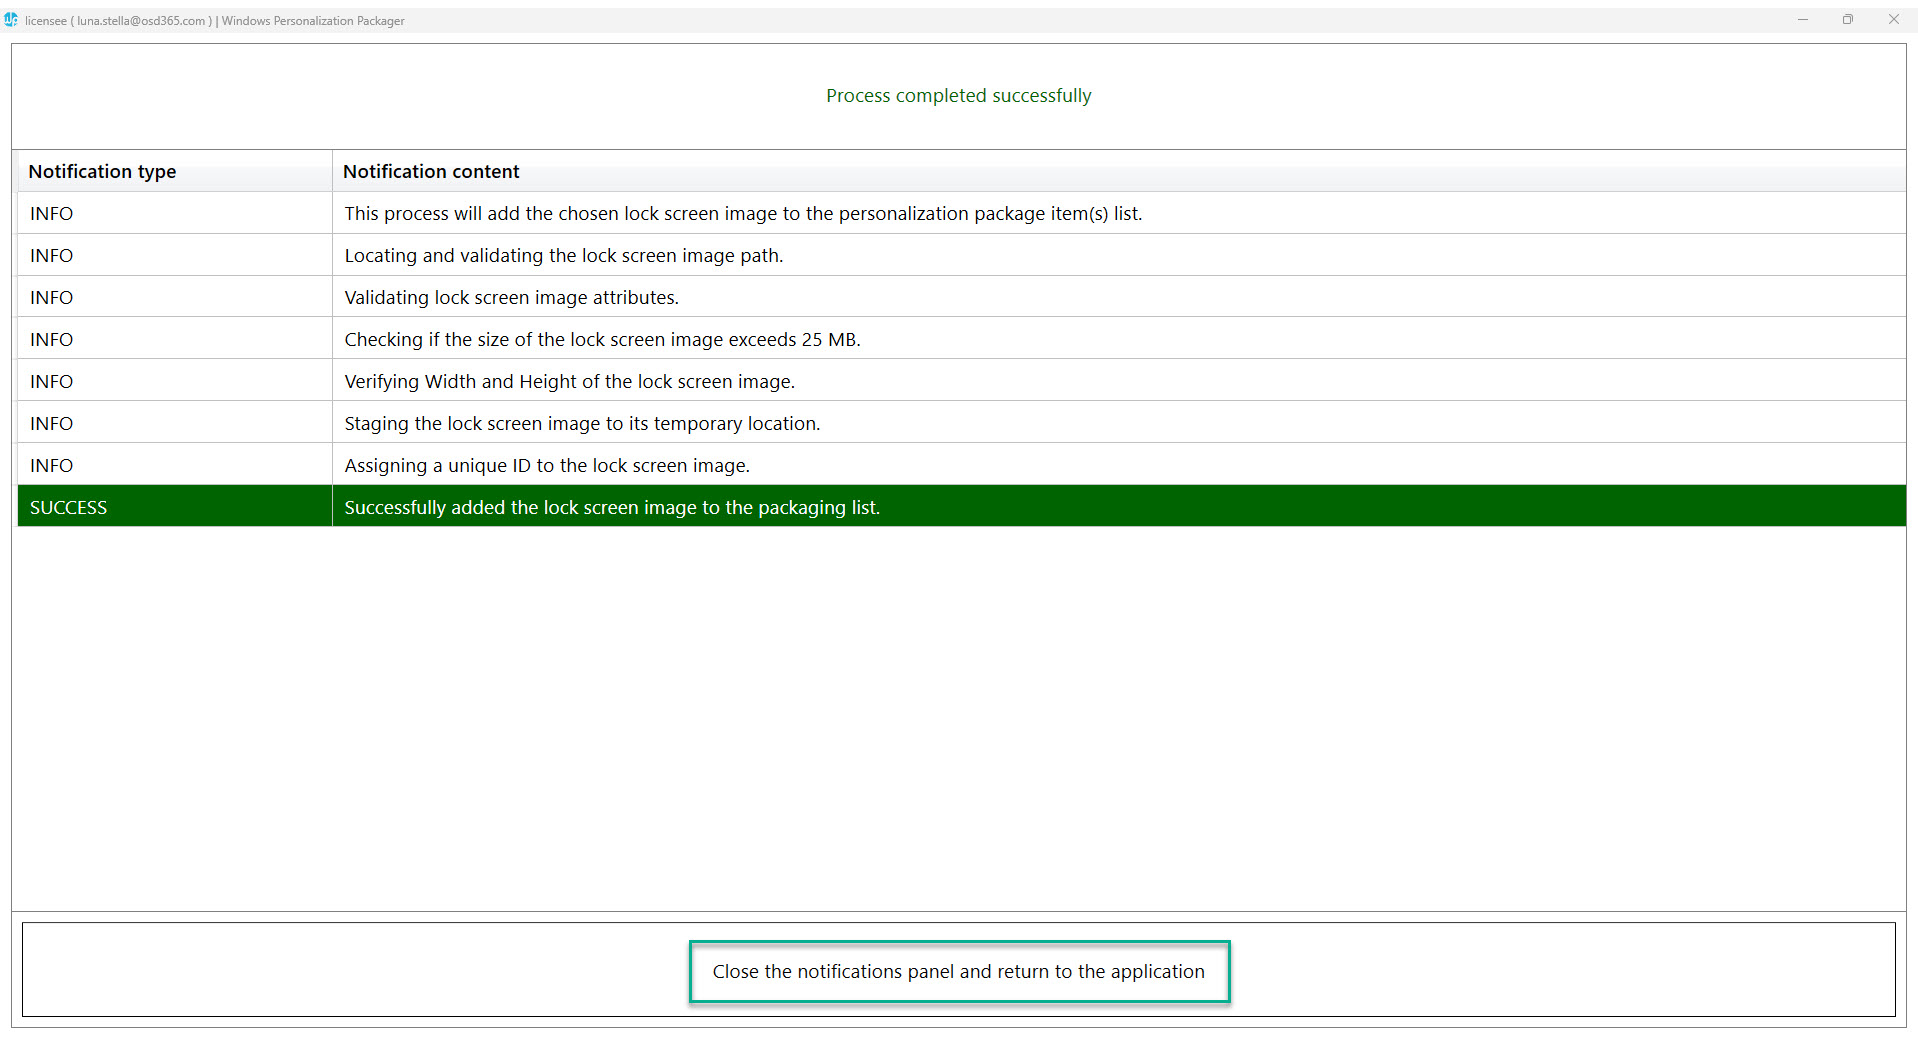The height and width of the screenshot is (1039, 1918).
Task: Click the Notification content column header
Action: [430, 171]
